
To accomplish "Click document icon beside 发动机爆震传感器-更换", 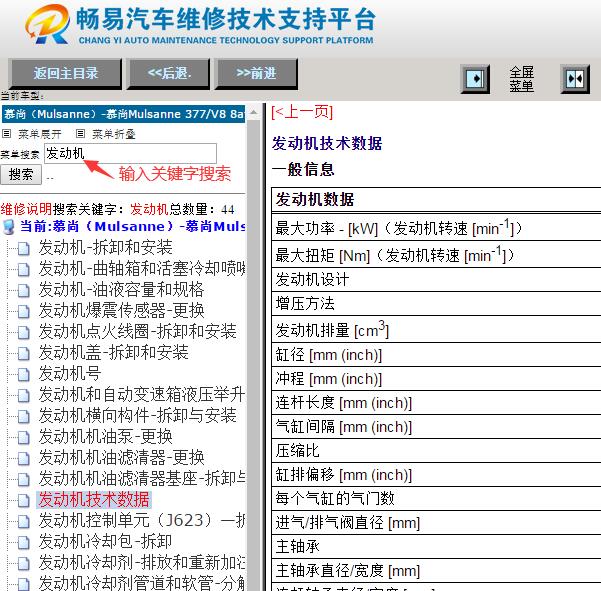I will [x=24, y=312].
